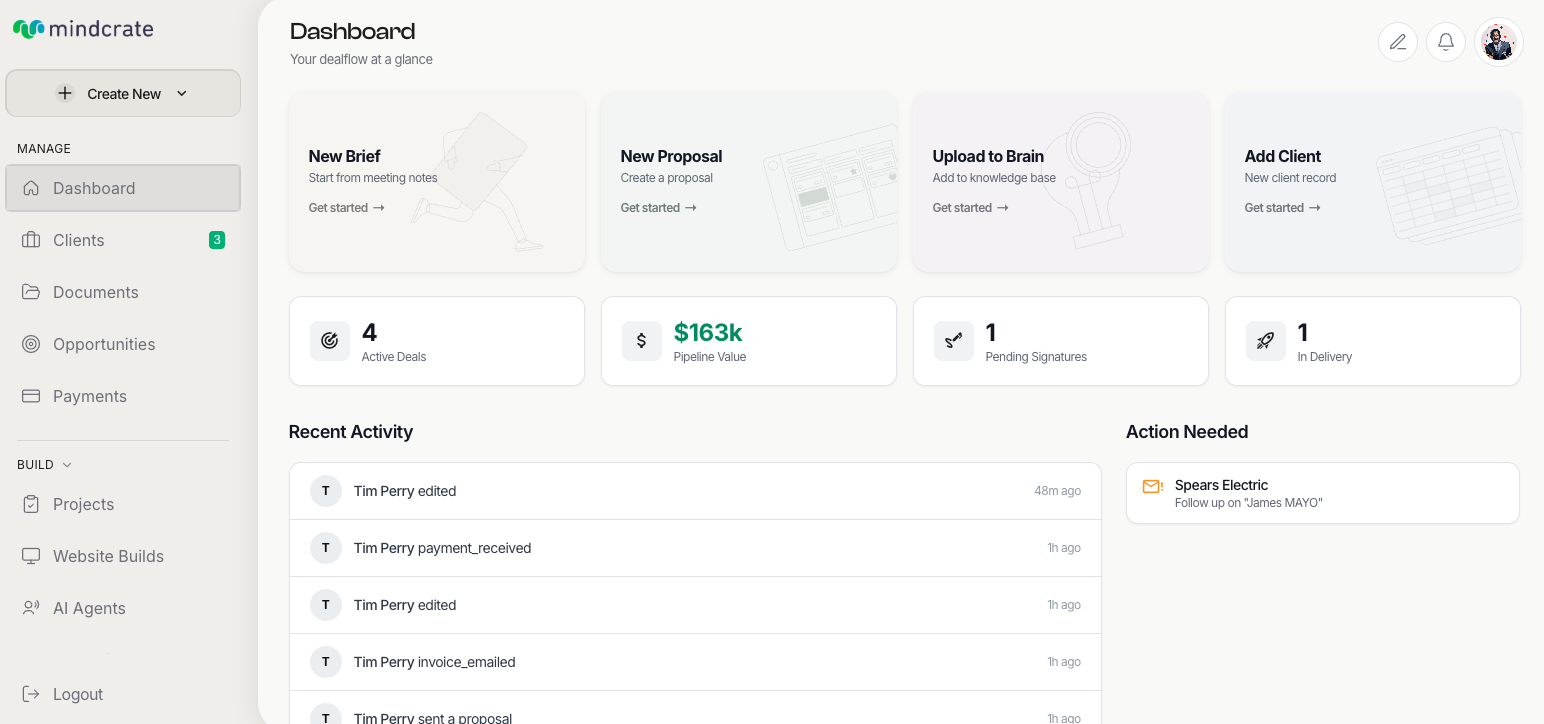The image size is (1544, 724).
Task: Open Documents in the sidebar
Action: point(123,292)
